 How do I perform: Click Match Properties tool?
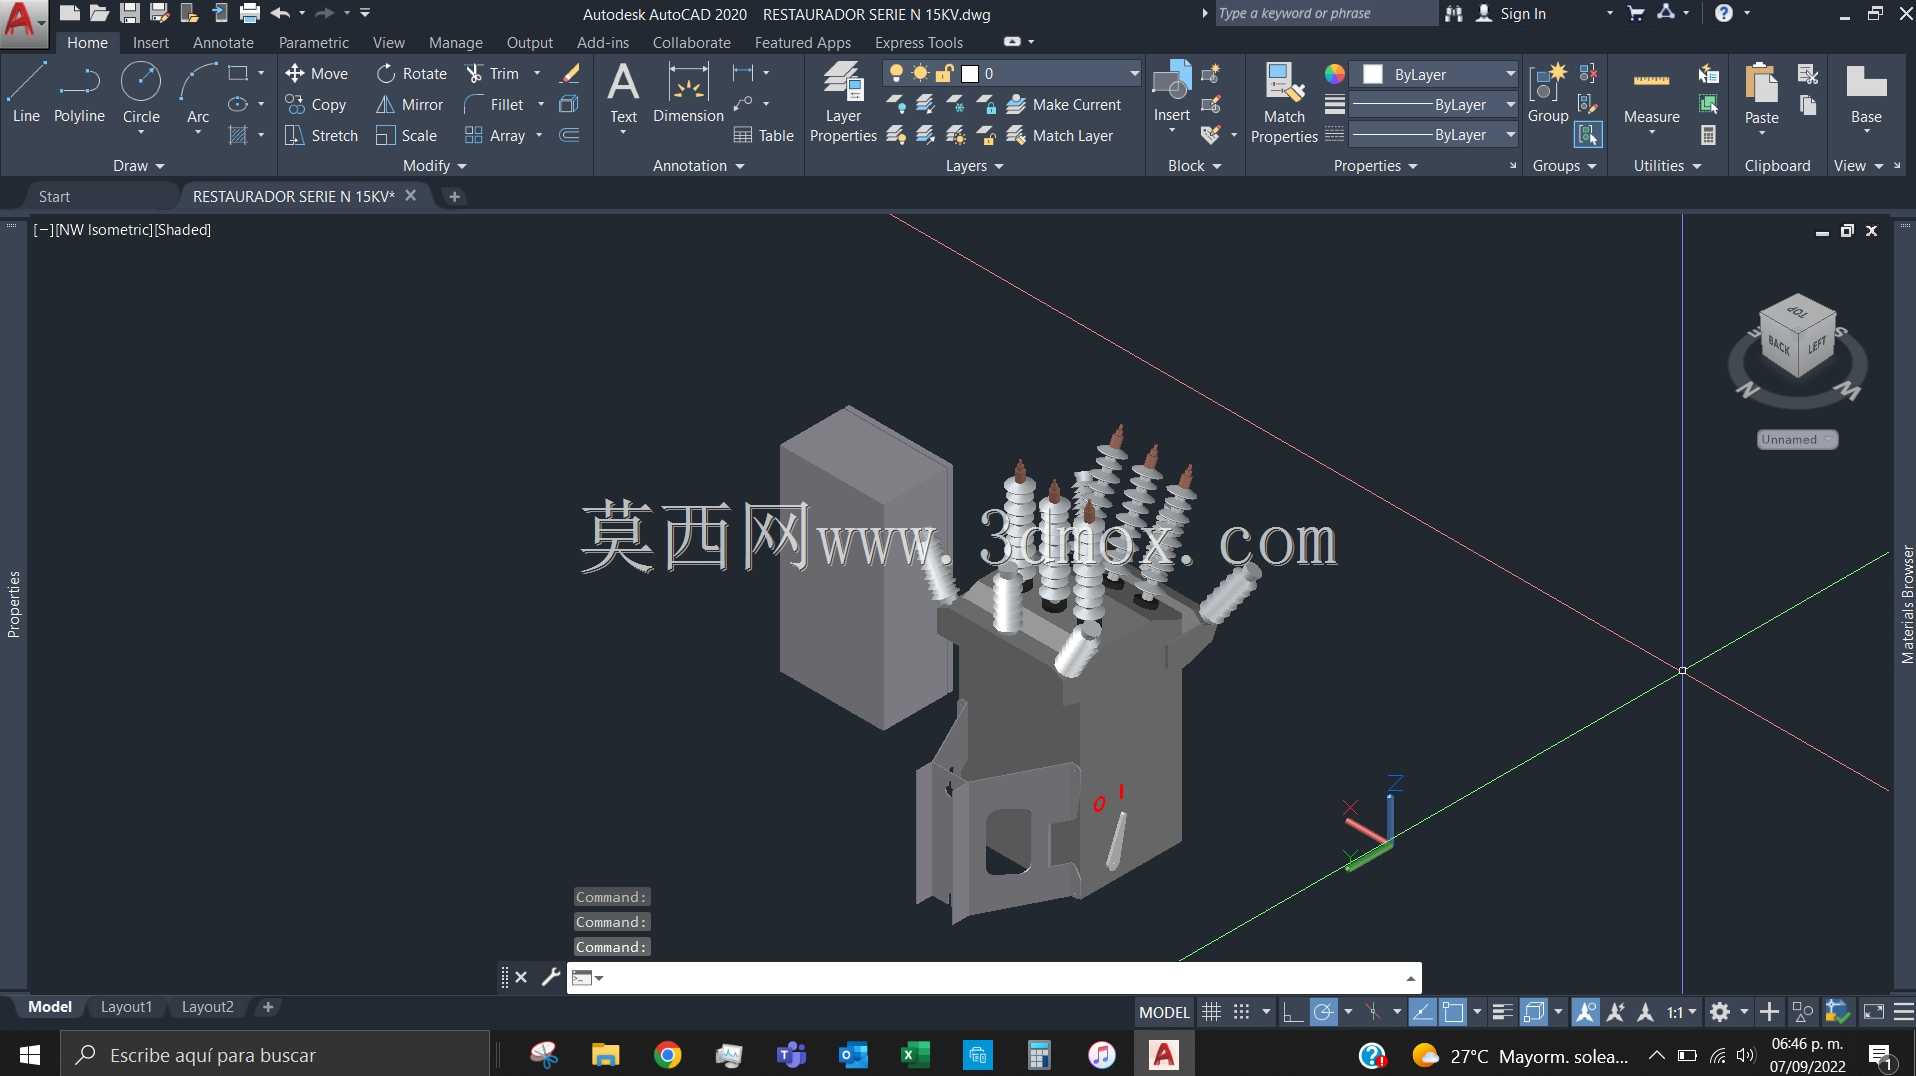(x=1284, y=102)
